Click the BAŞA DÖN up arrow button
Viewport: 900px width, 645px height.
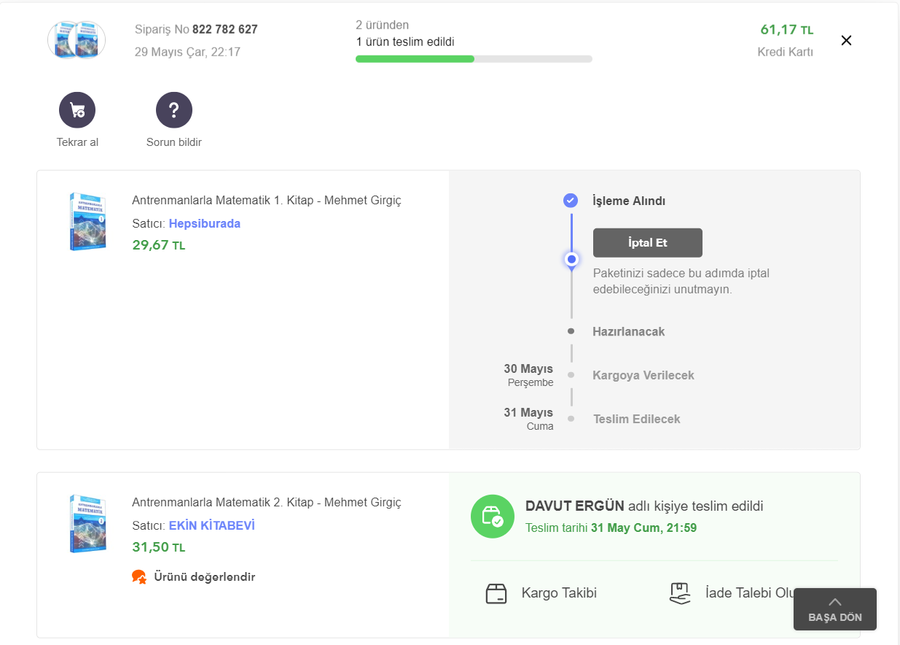(835, 609)
